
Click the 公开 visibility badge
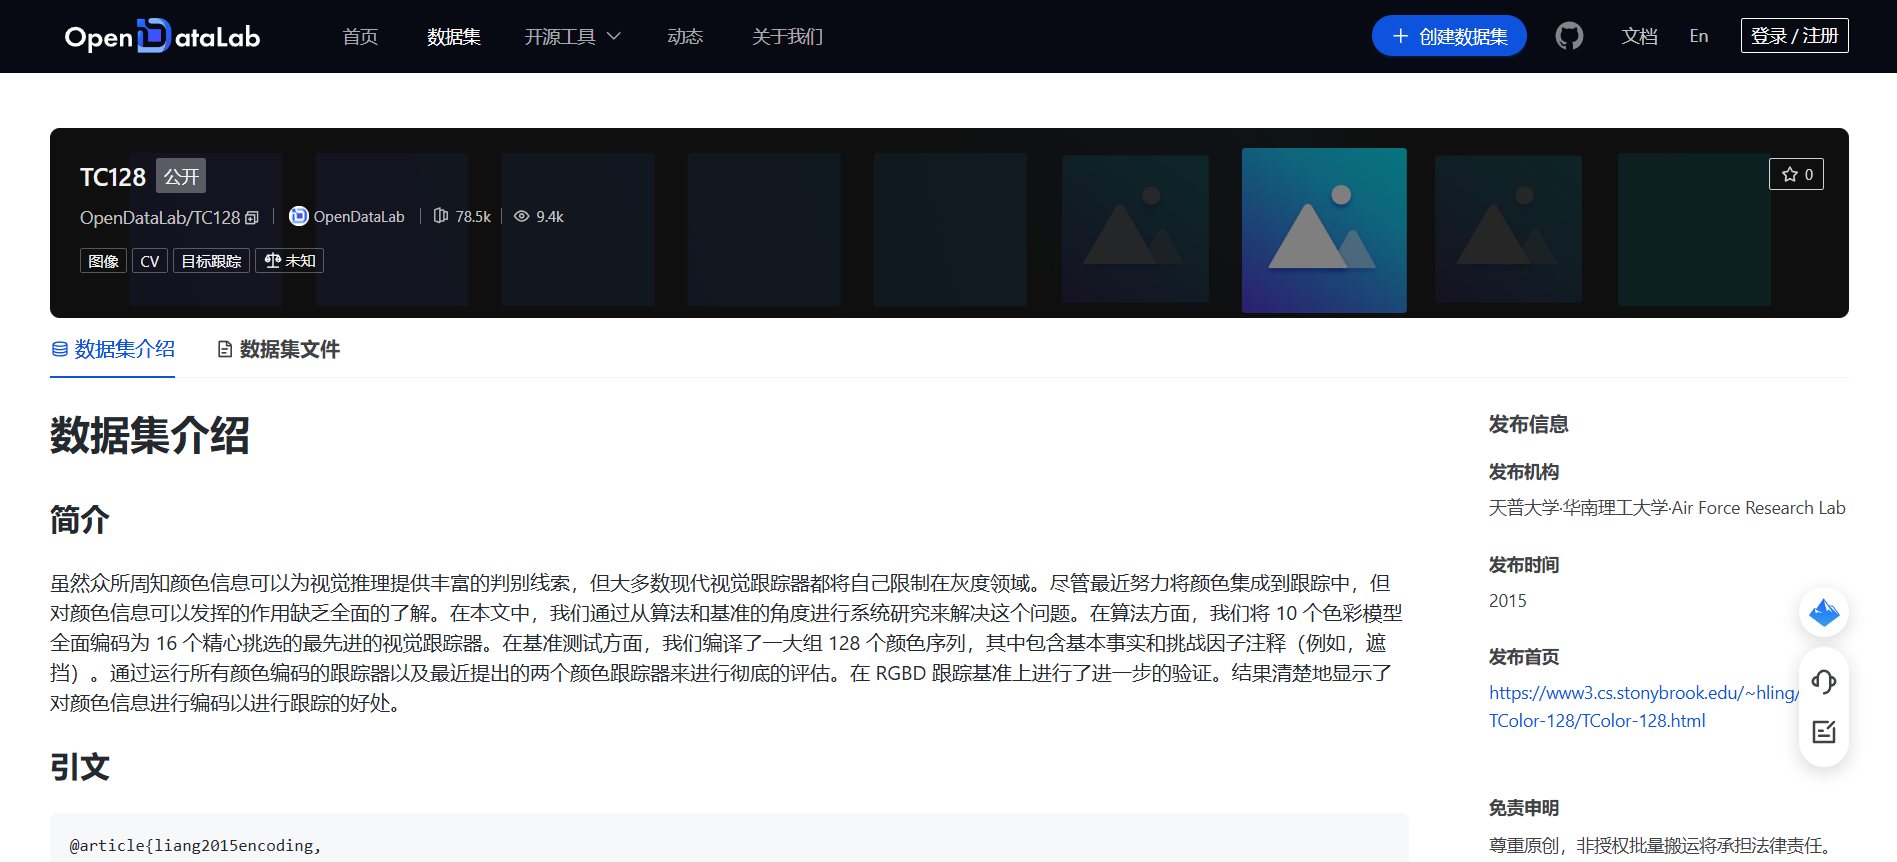tap(181, 177)
